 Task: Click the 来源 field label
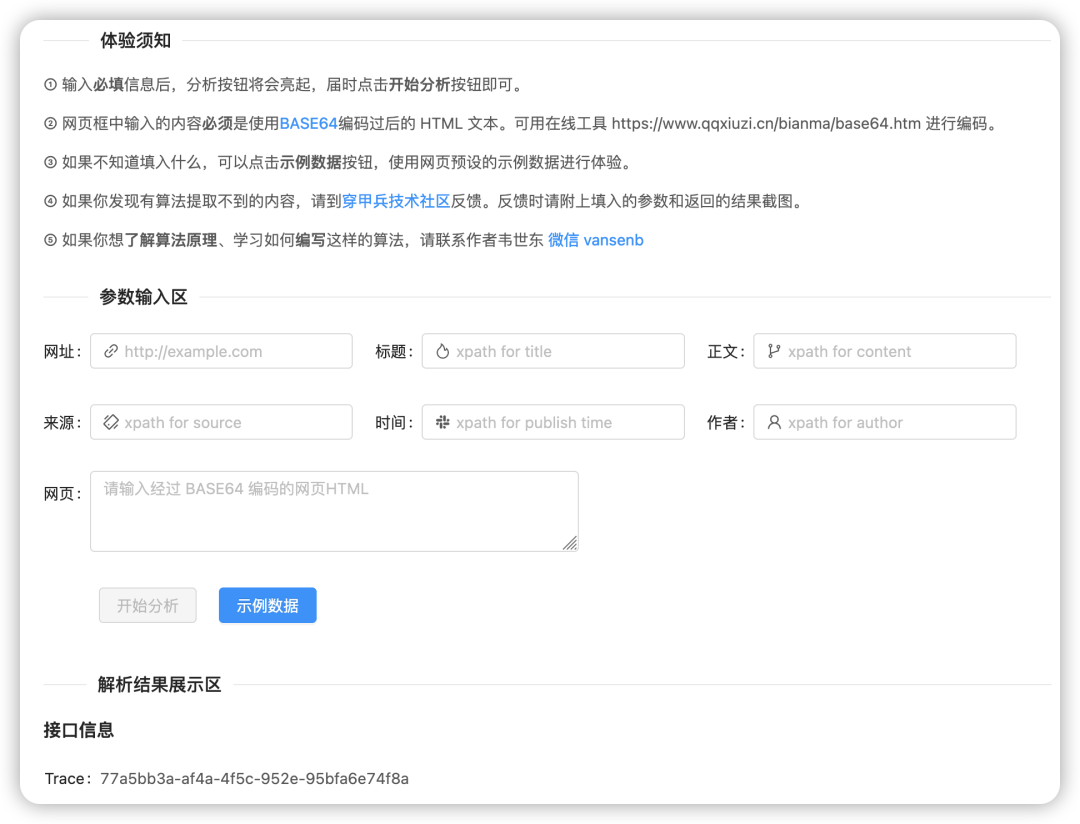(x=62, y=422)
